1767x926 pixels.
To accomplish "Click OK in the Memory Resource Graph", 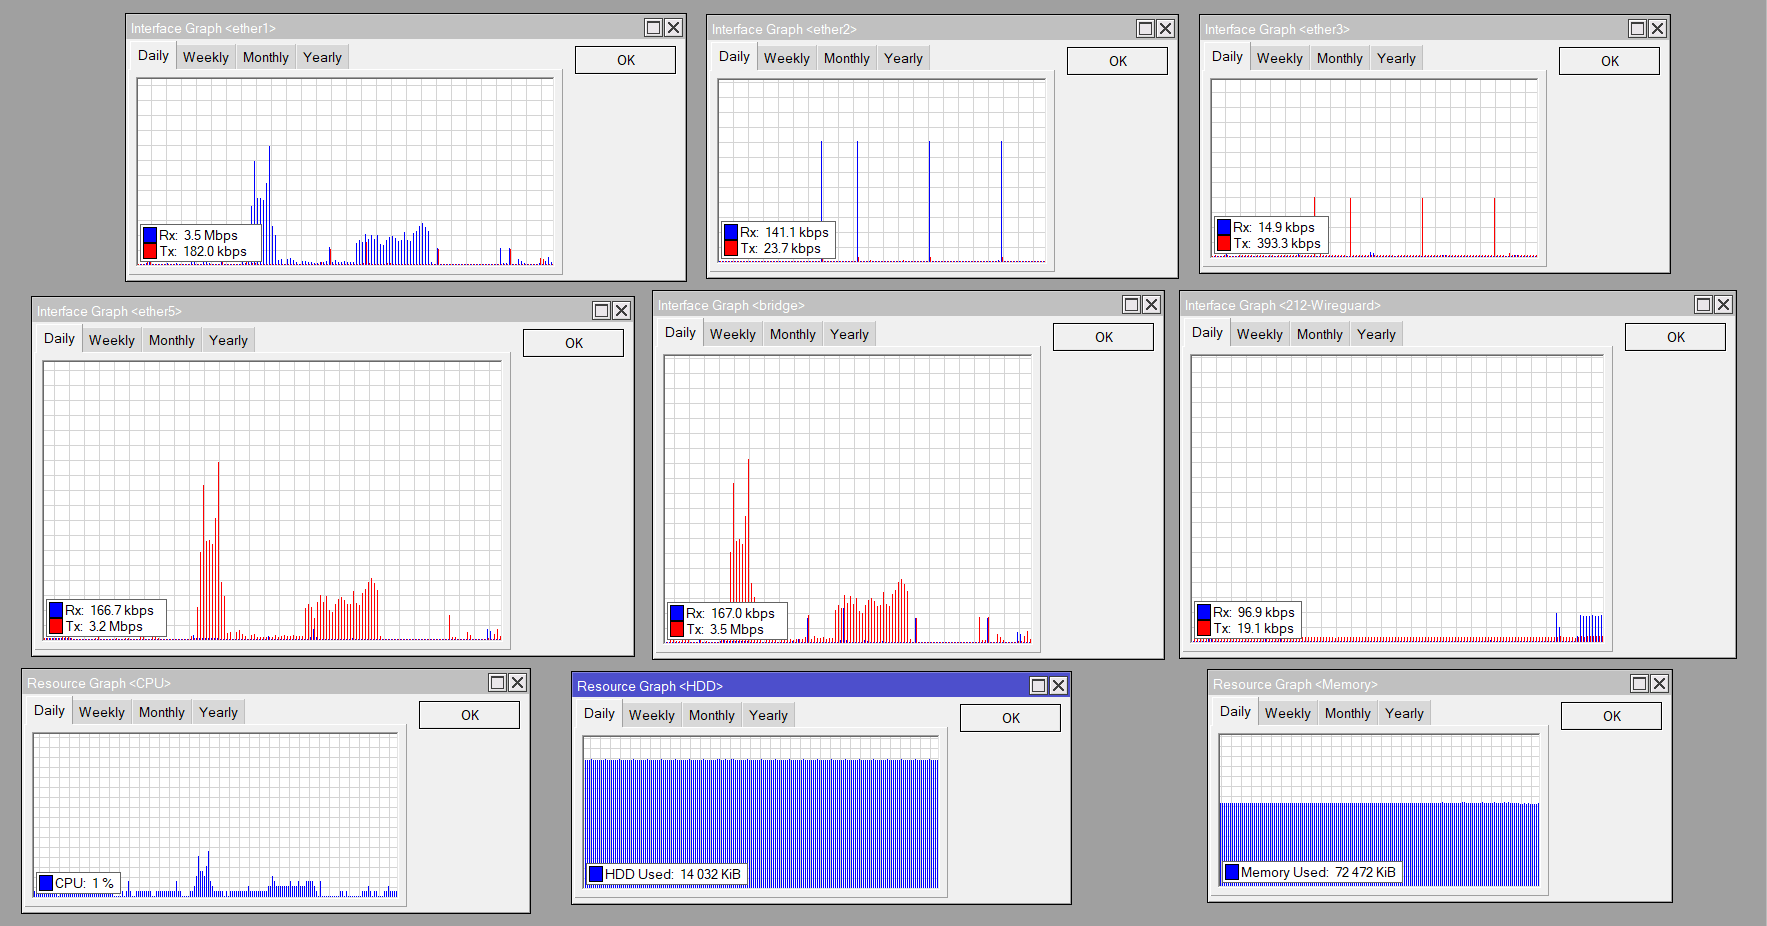I will pyautogui.click(x=1611, y=716).
